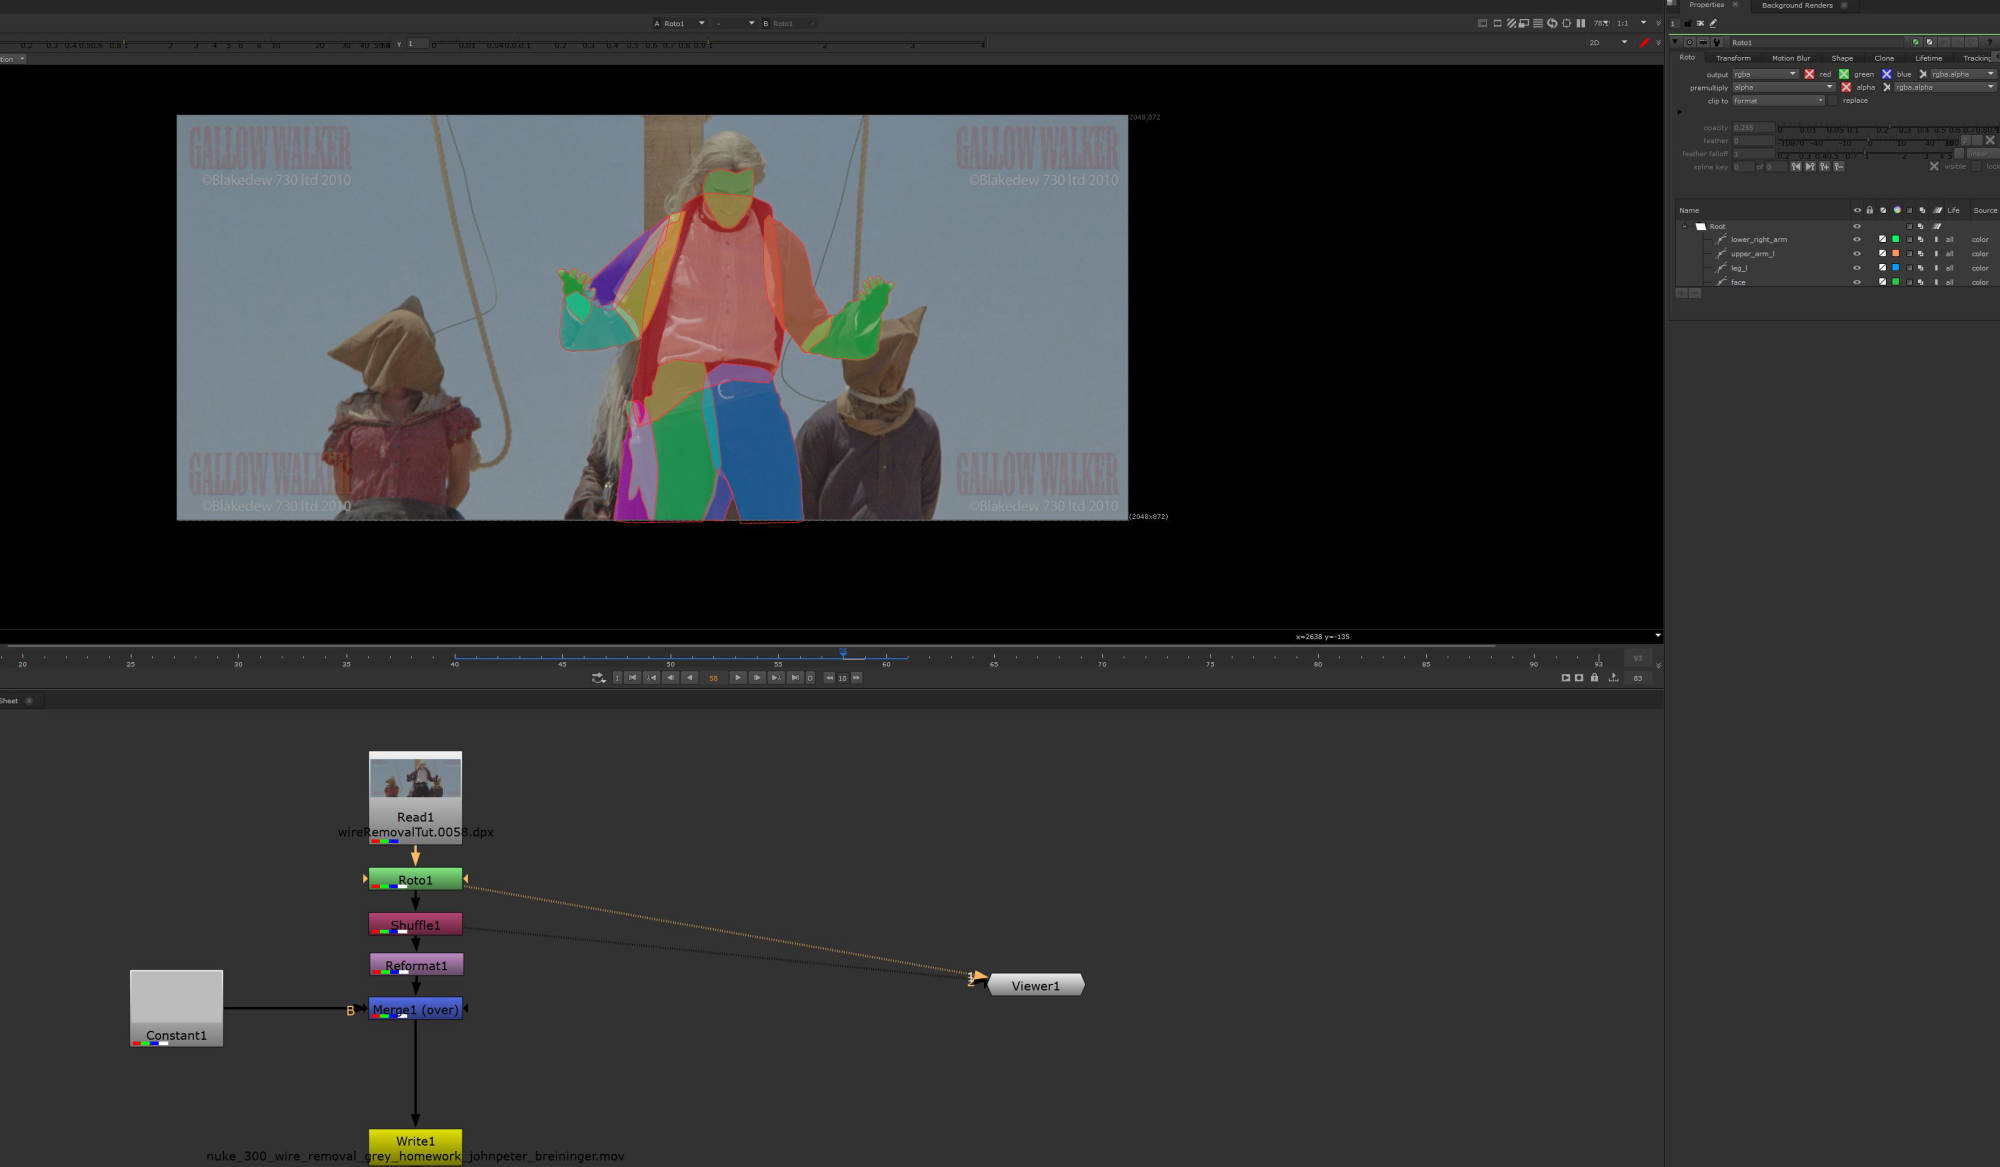Screen dimensions: 2000x1167
Task: Open the Background Renders tab
Action: click(x=1797, y=5)
